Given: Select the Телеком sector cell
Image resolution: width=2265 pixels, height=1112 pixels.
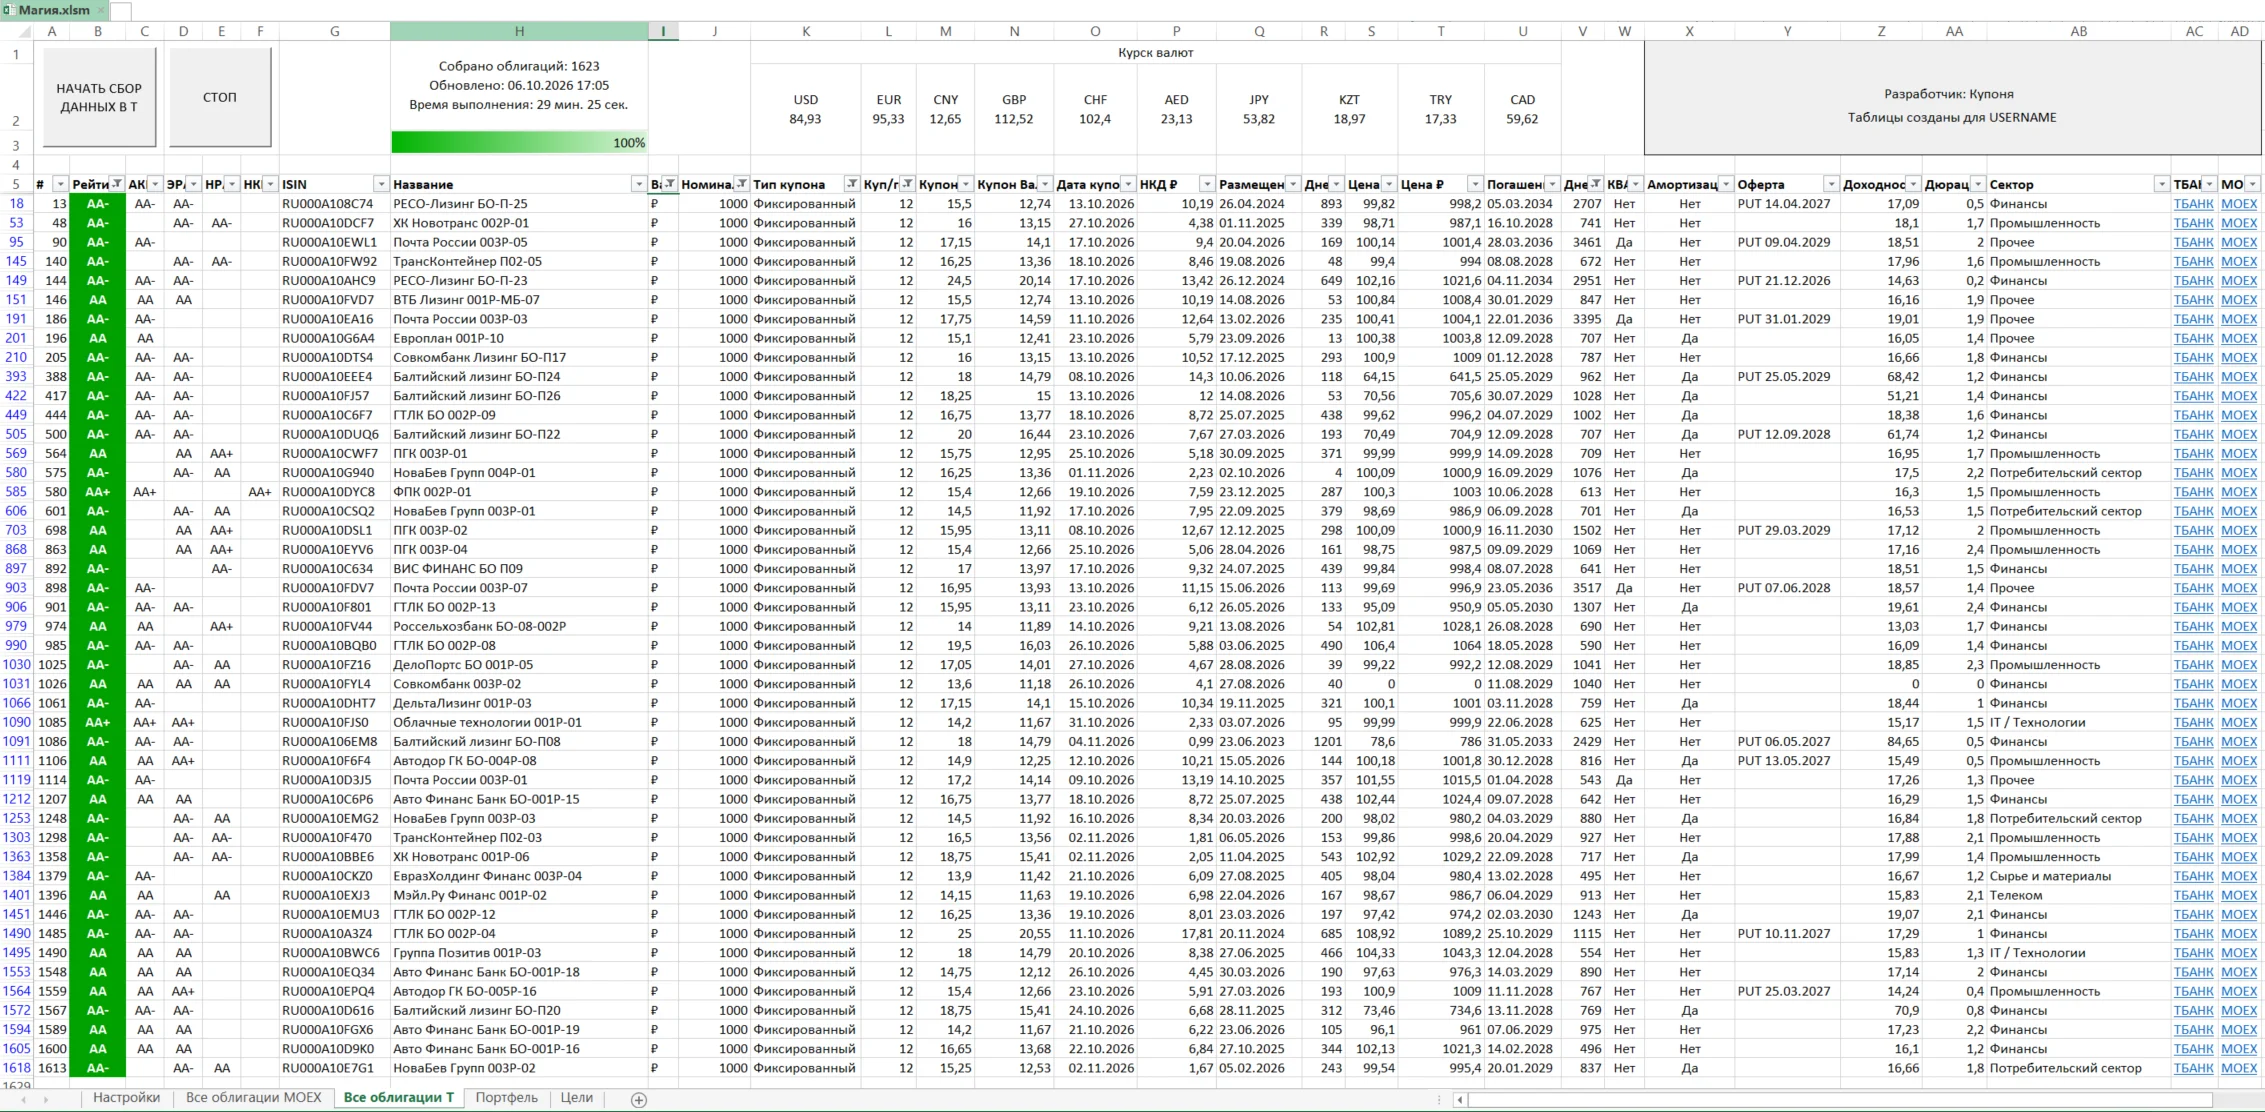Looking at the screenshot, I should [2079, 895].
